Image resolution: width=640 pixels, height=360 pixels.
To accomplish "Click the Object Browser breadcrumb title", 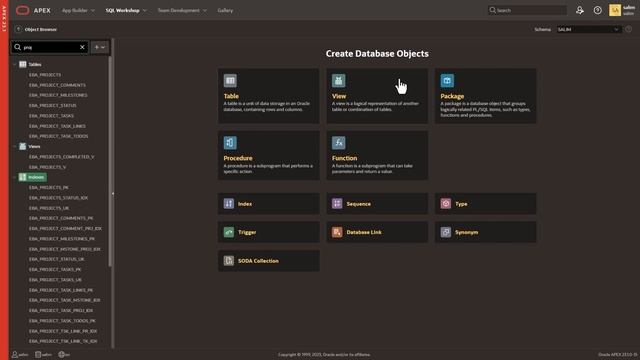I will 41,29.
